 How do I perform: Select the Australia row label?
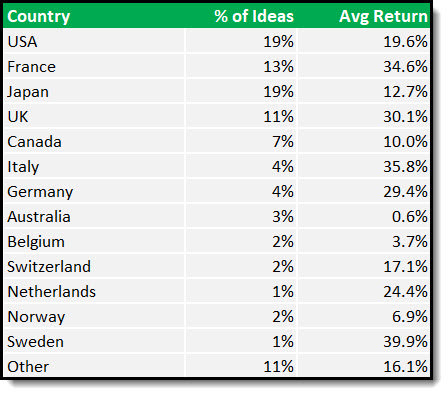pos(94,216)
